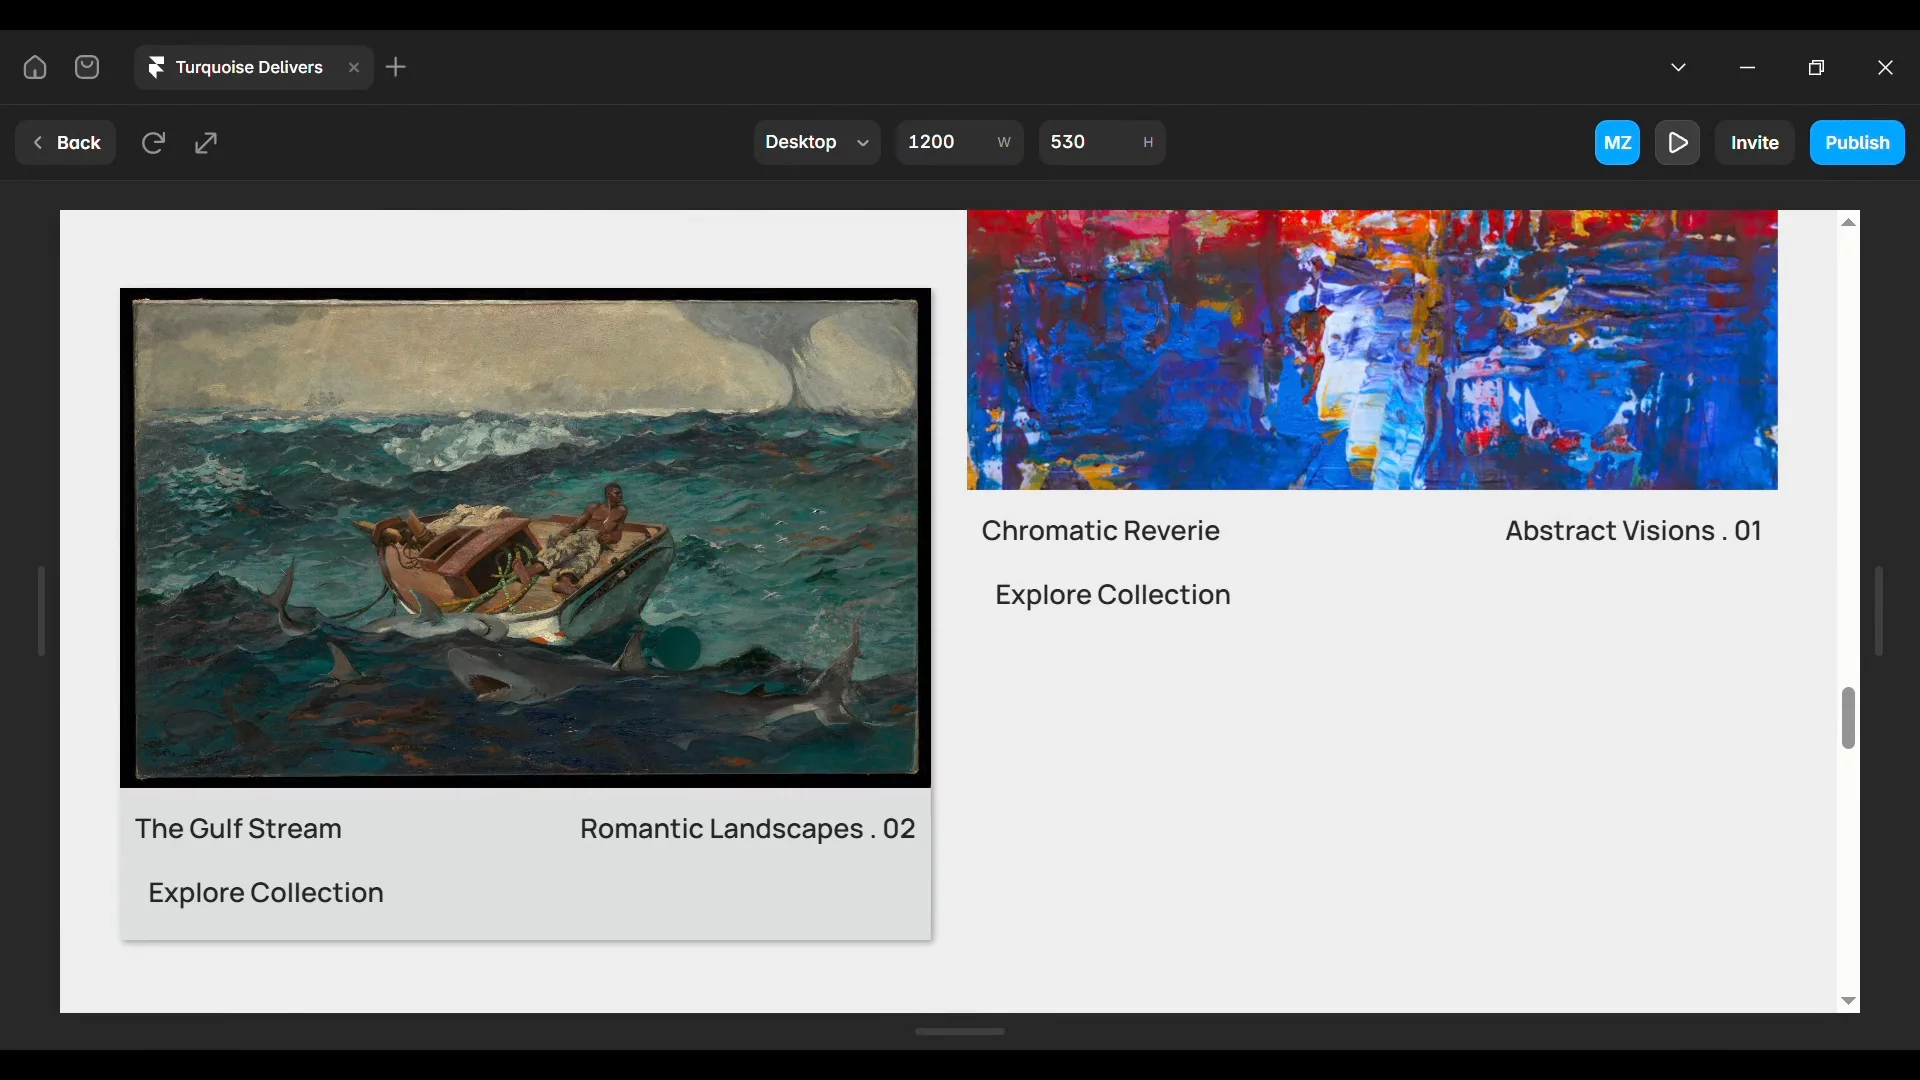
Task: Click the right preview resize handle
Action: pos(1879,611)
